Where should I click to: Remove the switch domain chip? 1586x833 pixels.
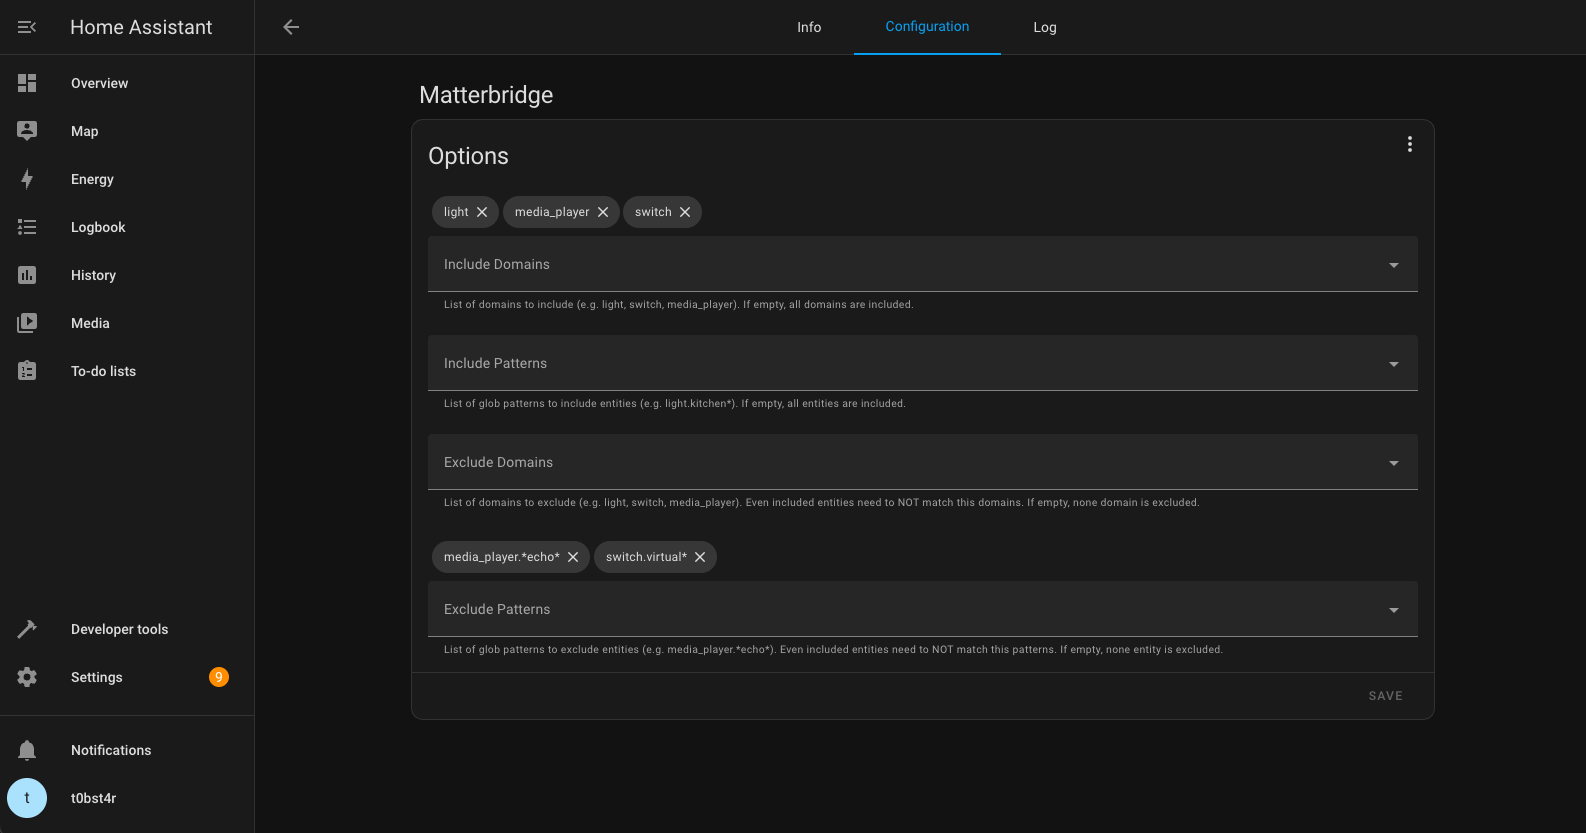point(685,212)
